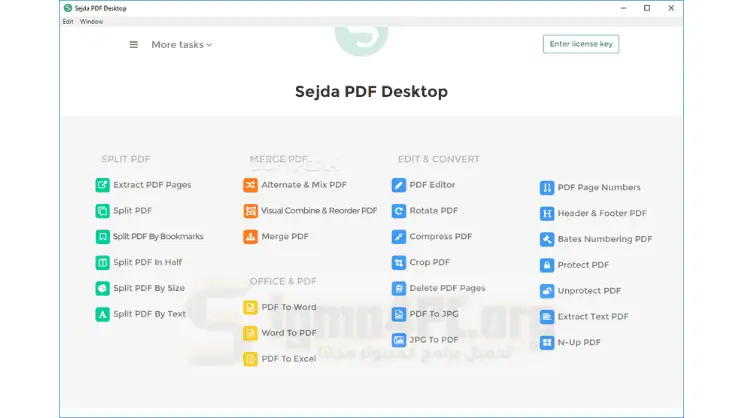743x418 pixels.
Task: Open the Header & Footer PDF link
Action: (602, 213)
